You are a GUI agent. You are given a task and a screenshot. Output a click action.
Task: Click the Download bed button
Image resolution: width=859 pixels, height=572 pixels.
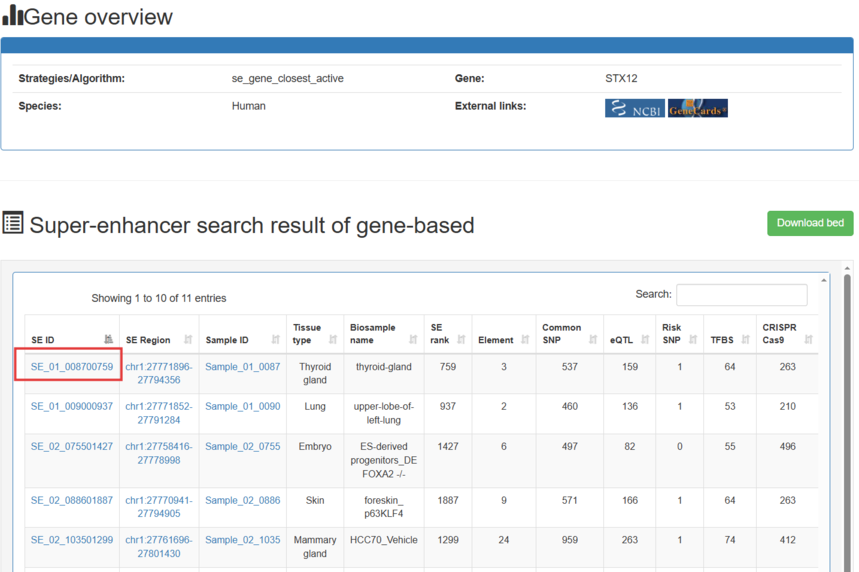809,223
